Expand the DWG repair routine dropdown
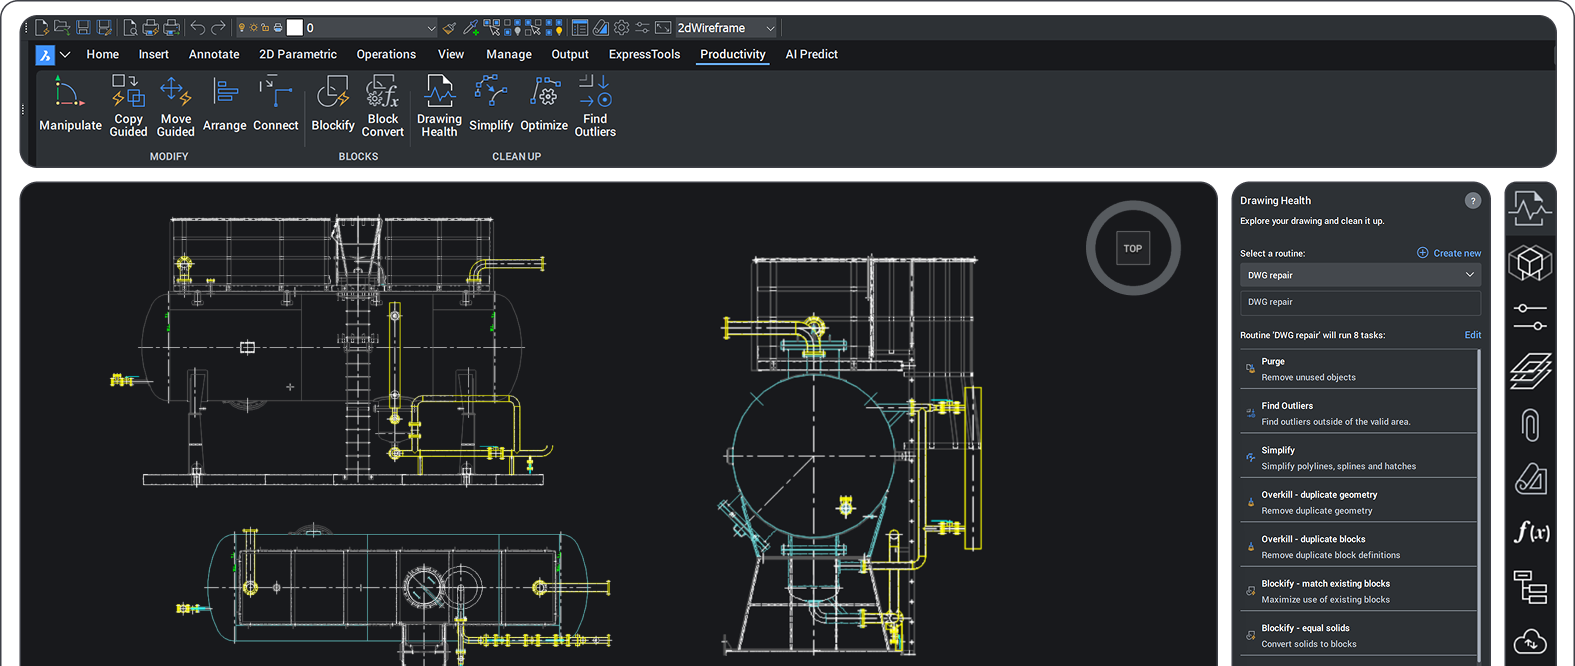This screenshot has width=1575, height=666. 1360,275
